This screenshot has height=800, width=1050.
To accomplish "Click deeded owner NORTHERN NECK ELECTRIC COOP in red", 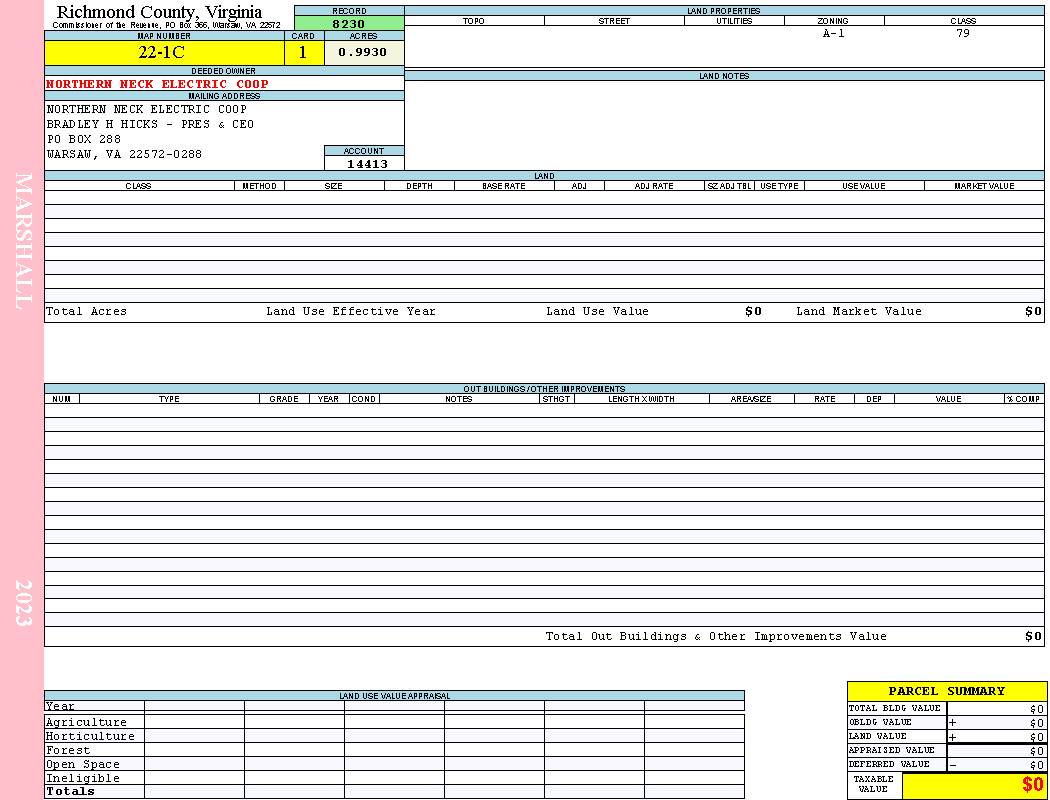I will coord(157,84).
